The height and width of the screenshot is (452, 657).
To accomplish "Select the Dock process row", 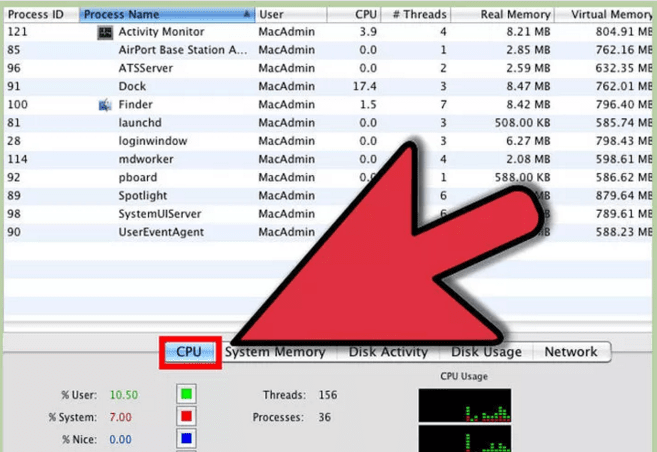I will [x=328, y=86].
